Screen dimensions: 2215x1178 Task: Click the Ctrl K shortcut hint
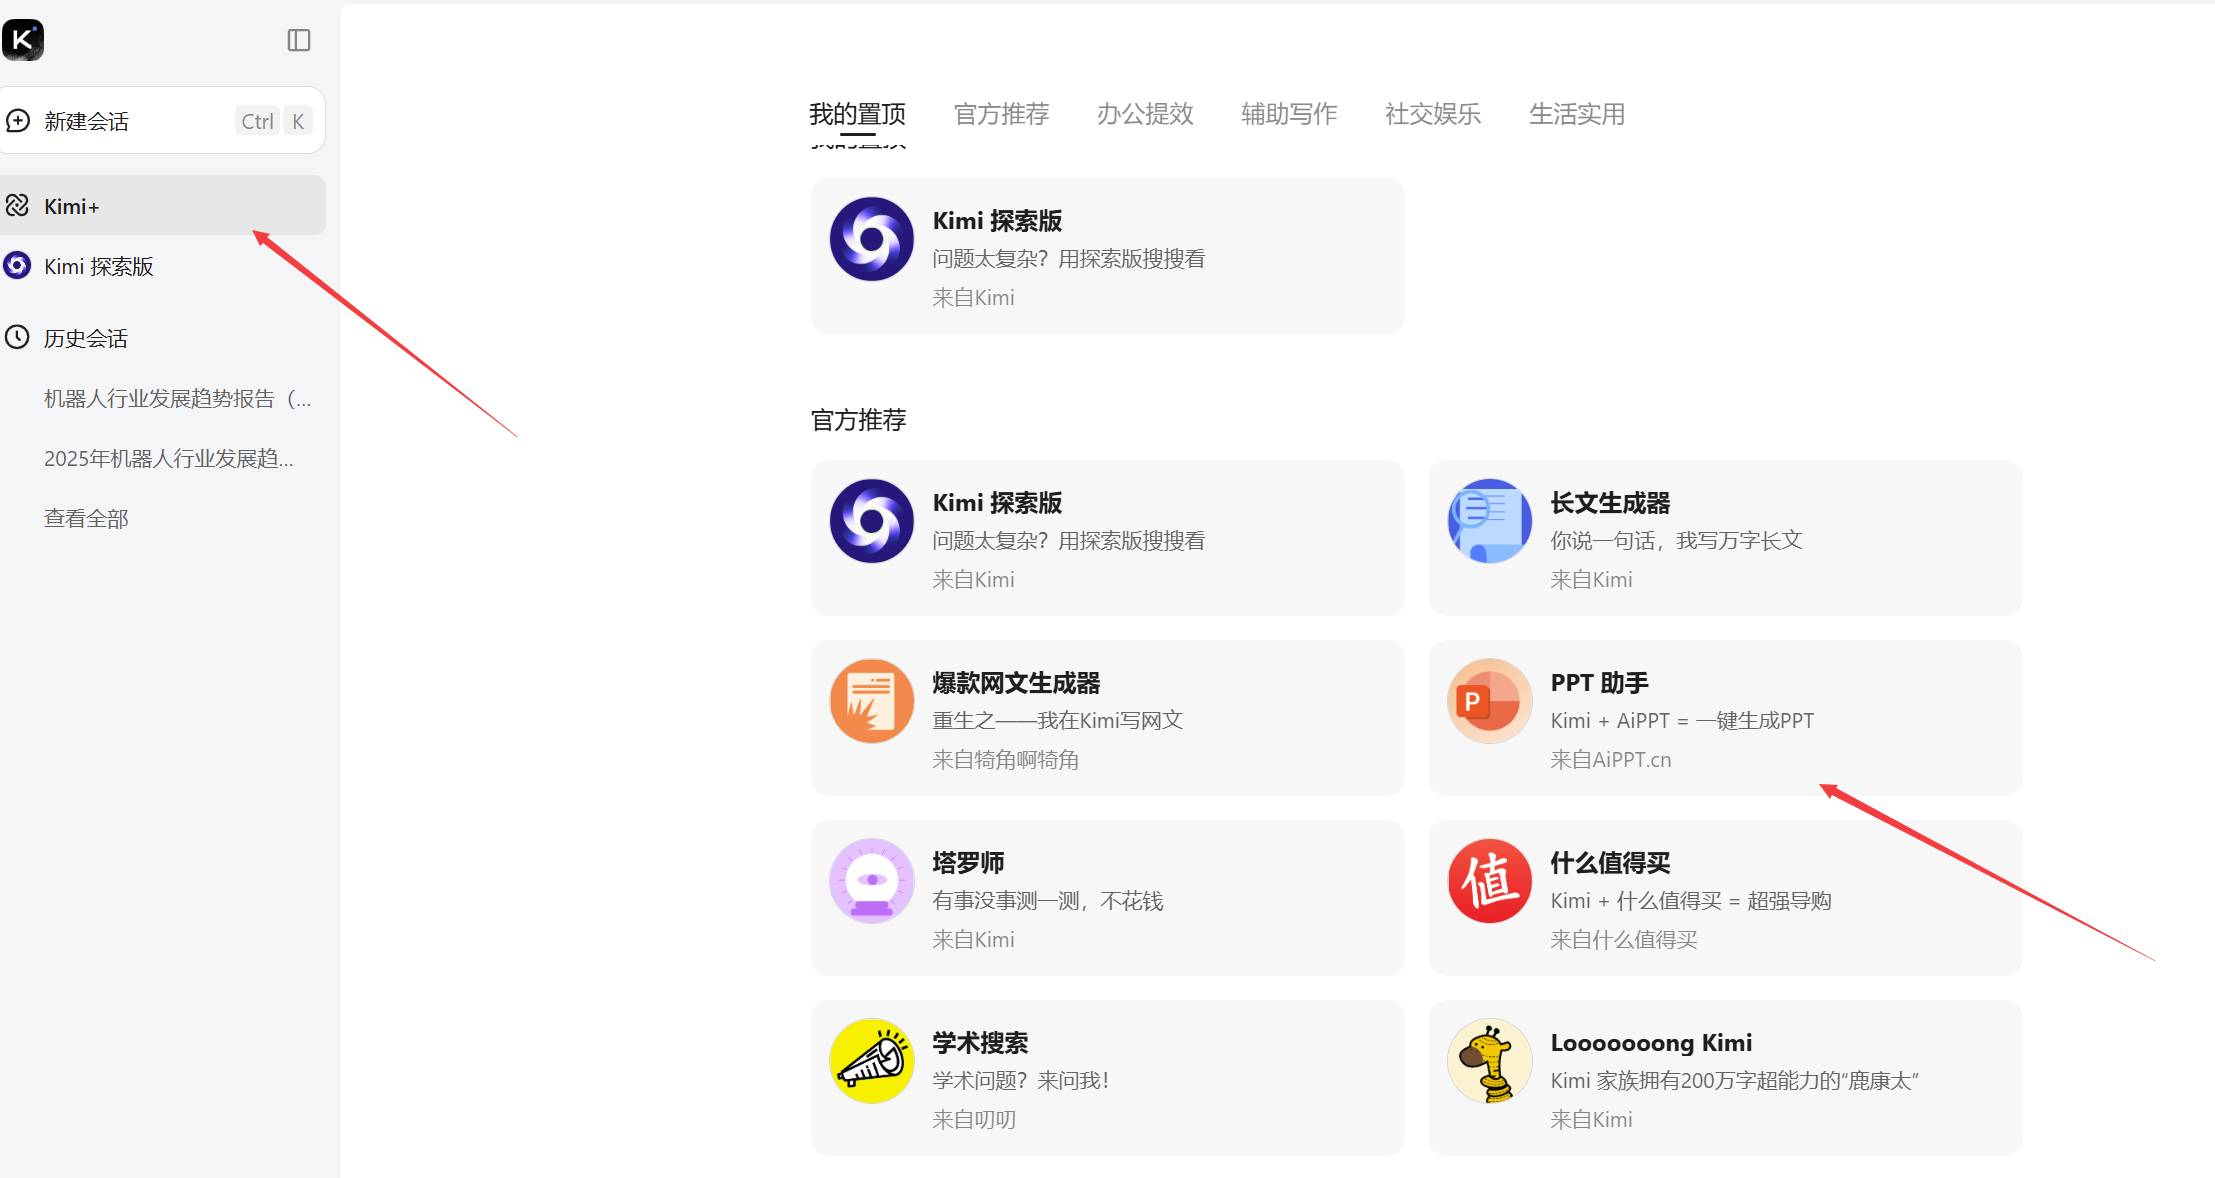click(x=274, y=121)
